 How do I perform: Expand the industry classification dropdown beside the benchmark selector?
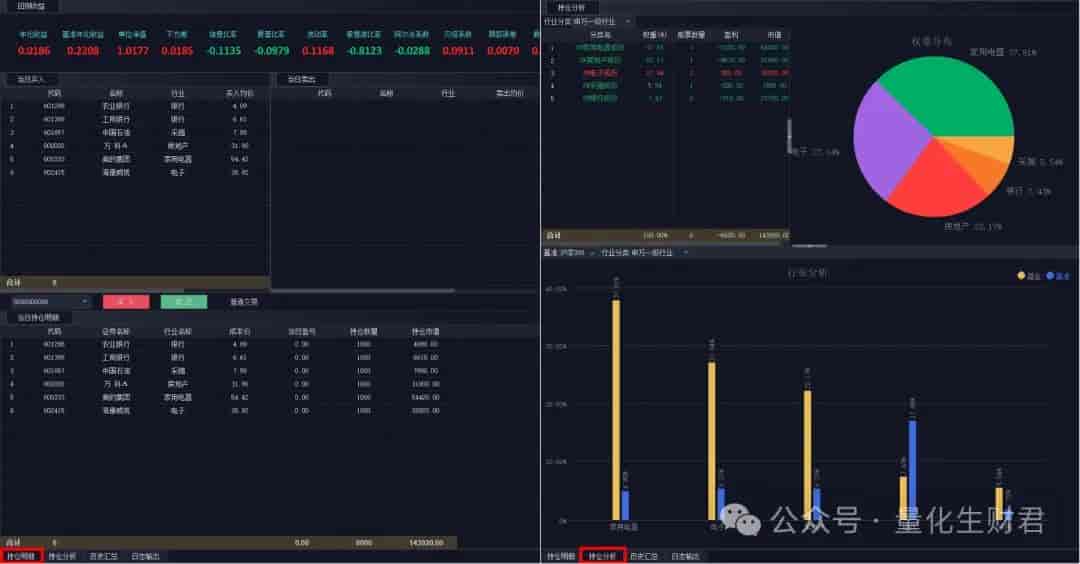click(x=645, y=253)
